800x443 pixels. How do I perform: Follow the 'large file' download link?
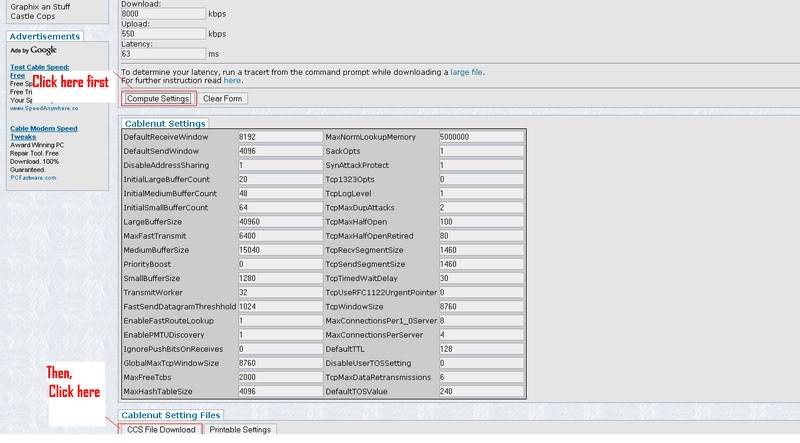[x=469, y=72]
